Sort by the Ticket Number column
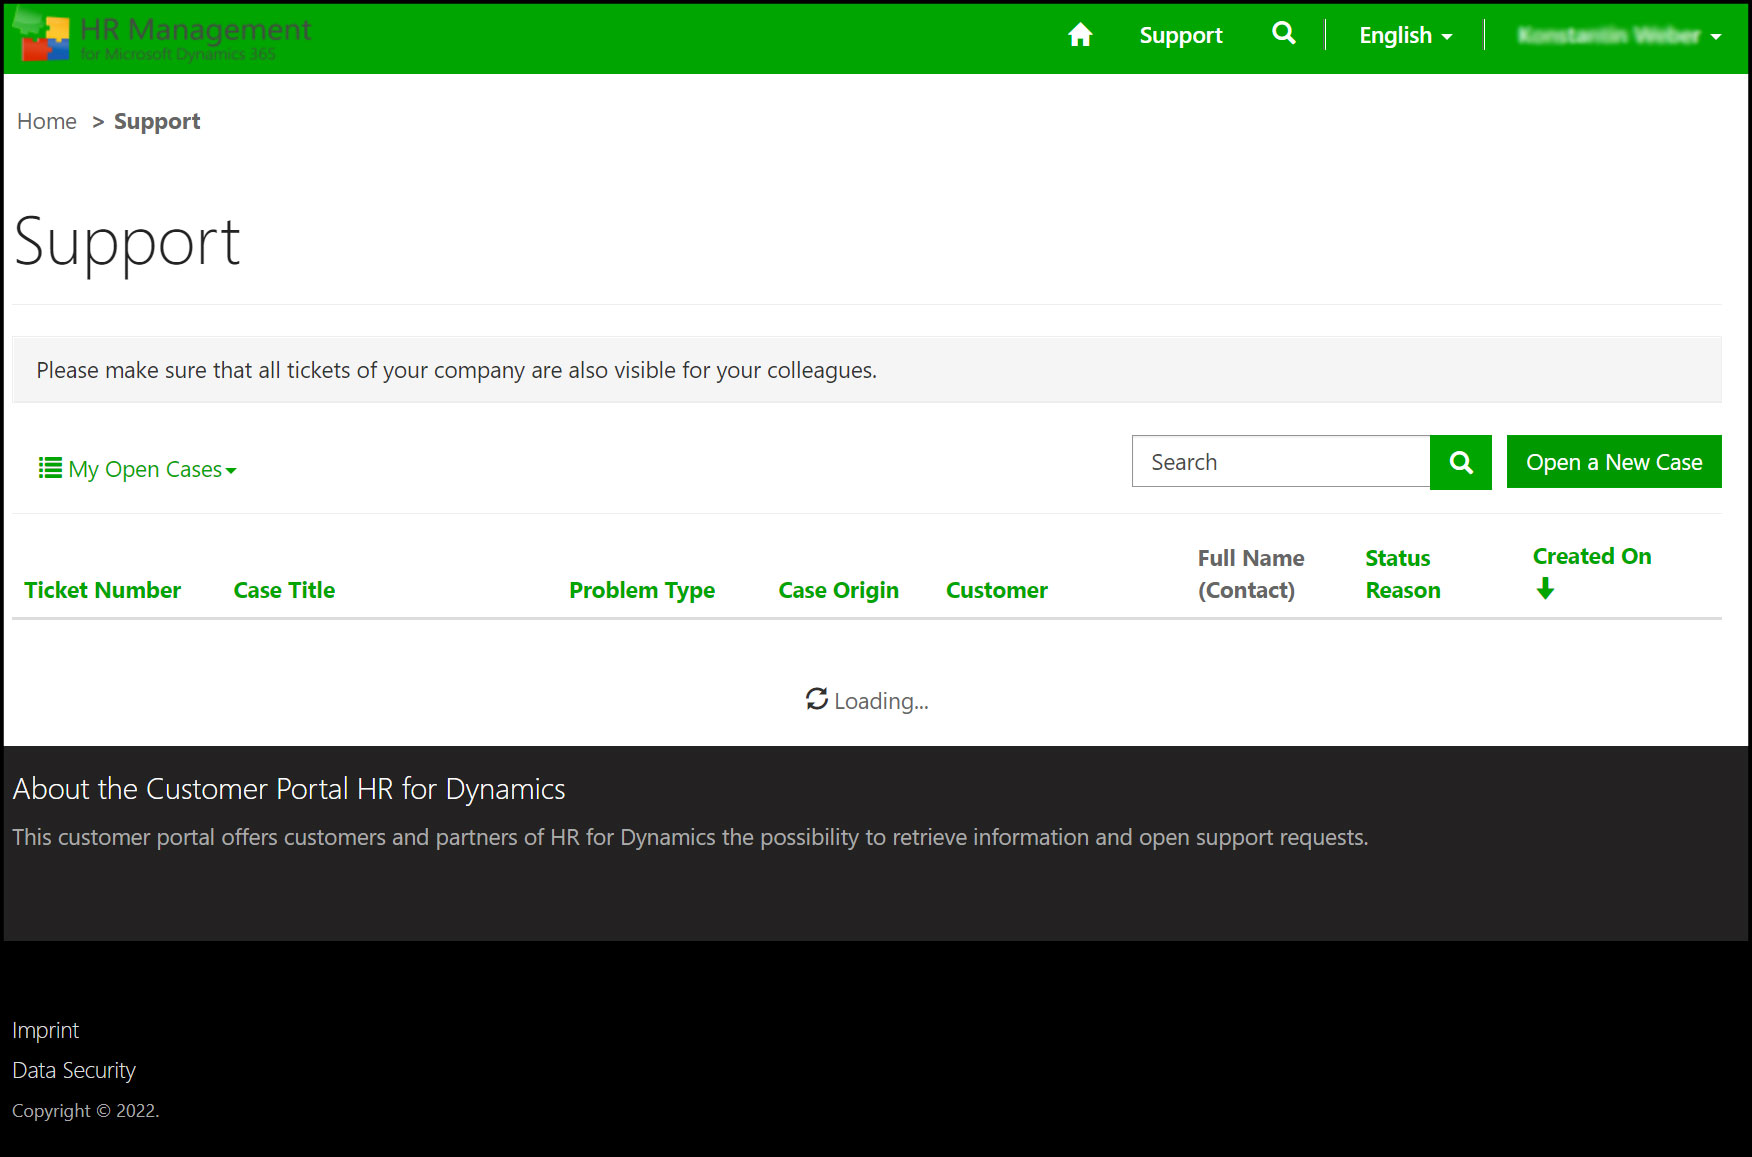Image resolution: width=1752 pixels, height=1157 pixels. [102, 590]
